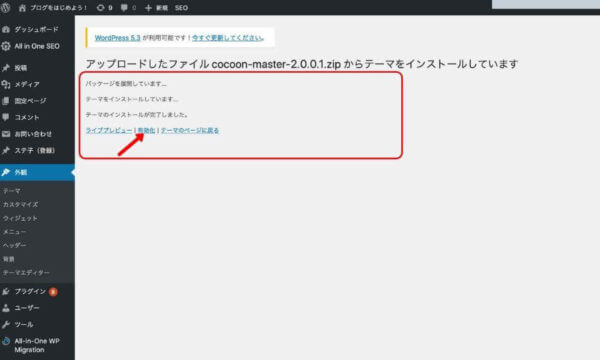Open the WordPress logo menu
Image resolution: width=600 pixels, height=360 pixels.
(5, 8)
